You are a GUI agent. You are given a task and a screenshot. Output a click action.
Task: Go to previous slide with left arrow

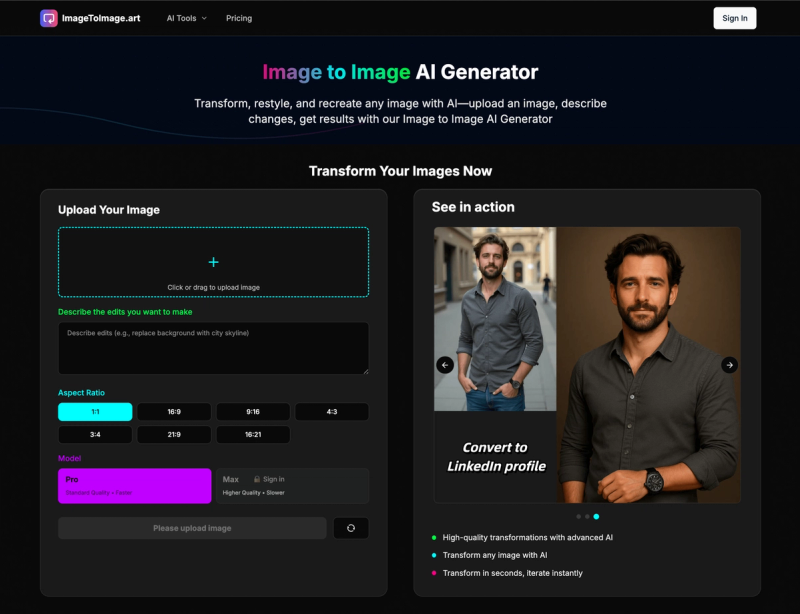point(445,365)
